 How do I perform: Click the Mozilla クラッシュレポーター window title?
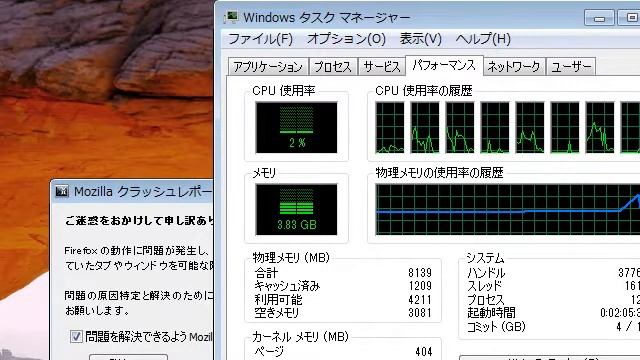(143, 191)
